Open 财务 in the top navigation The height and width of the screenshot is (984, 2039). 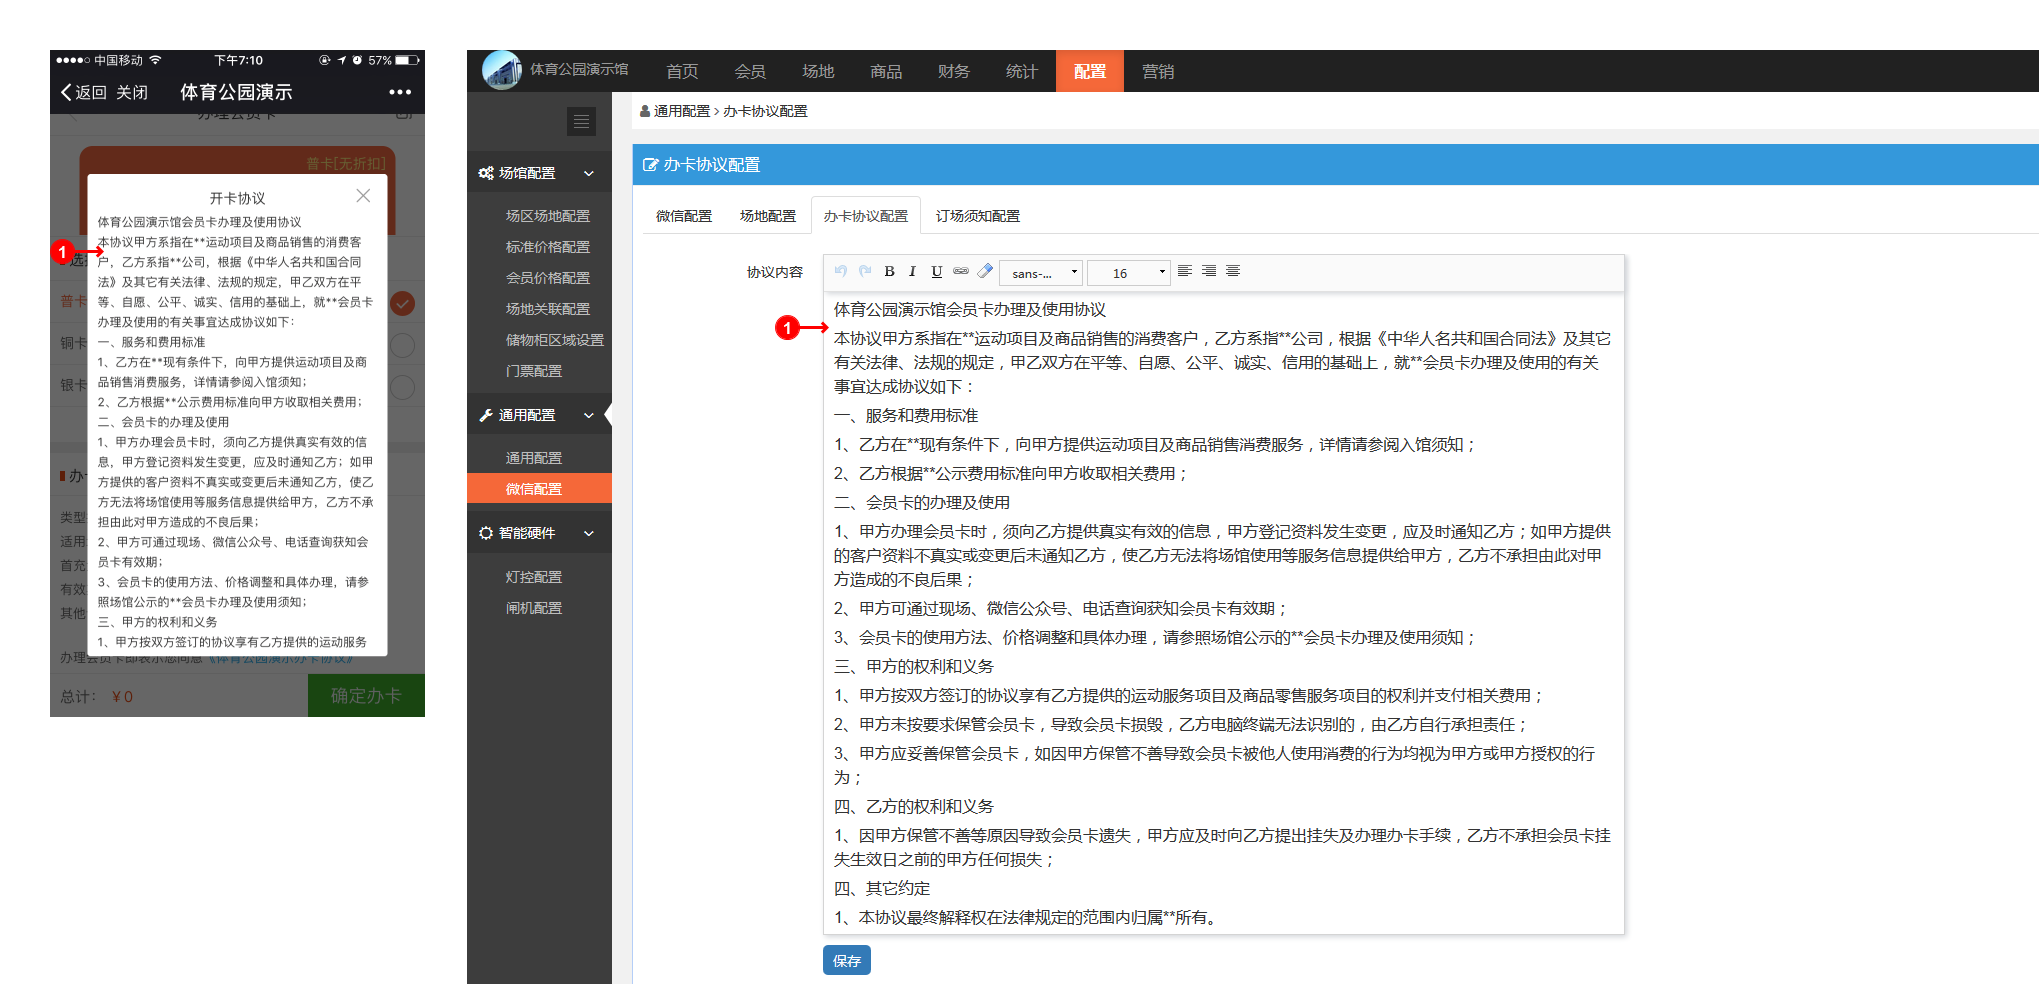(954, 71)
